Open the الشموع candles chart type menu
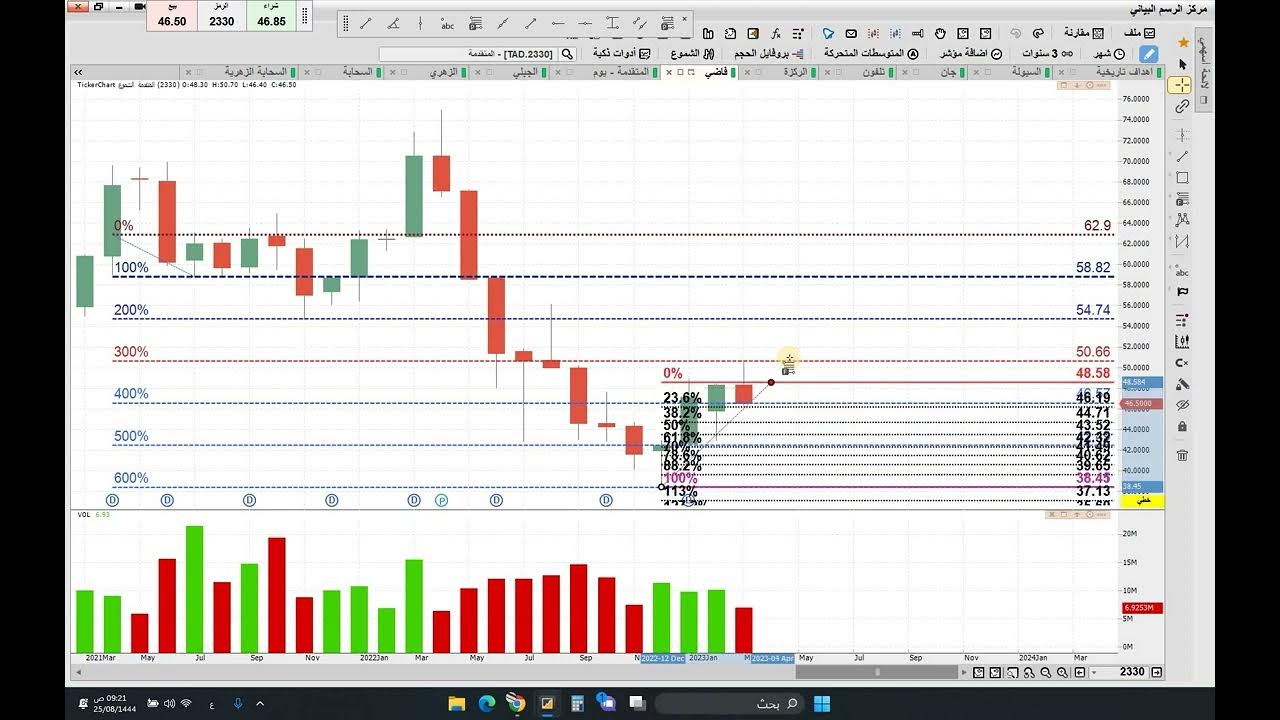Screen dimensions: 1280x720 691,53
